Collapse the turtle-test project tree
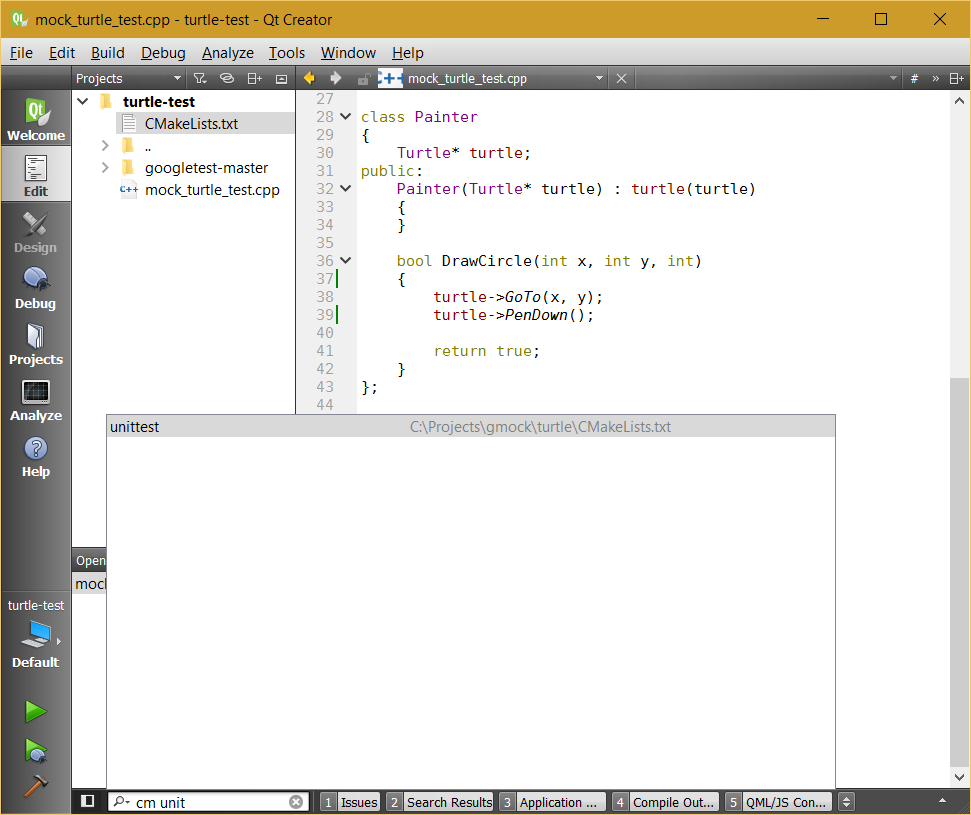Viewport: 971px width, 815px height. pos(83,101)
